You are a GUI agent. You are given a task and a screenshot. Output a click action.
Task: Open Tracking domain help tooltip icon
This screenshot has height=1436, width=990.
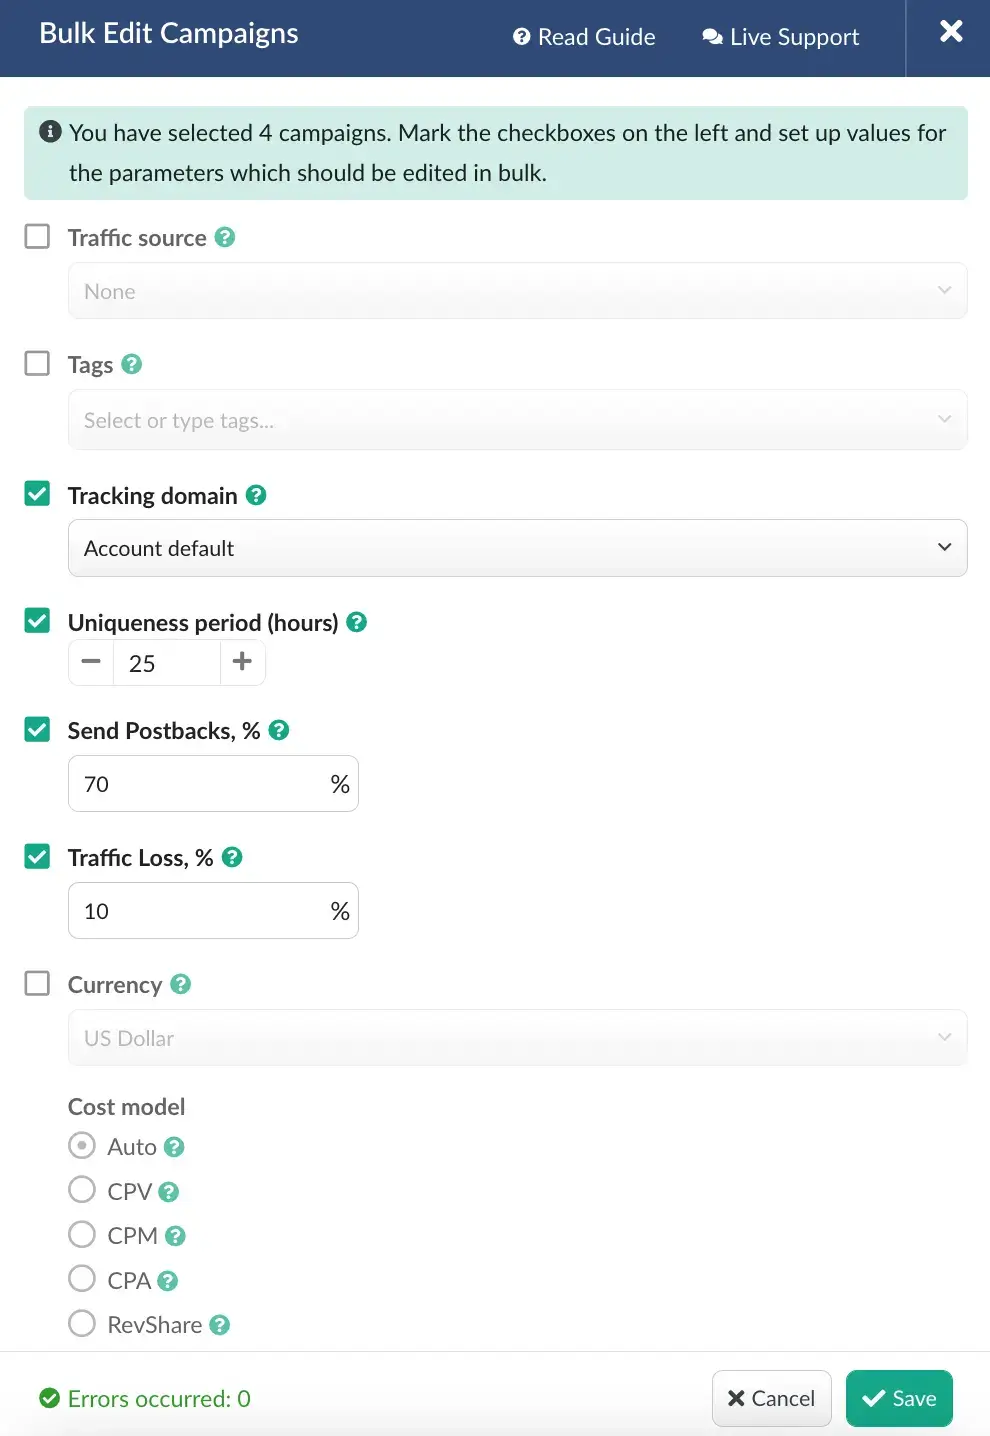click(x=256, y=495)
